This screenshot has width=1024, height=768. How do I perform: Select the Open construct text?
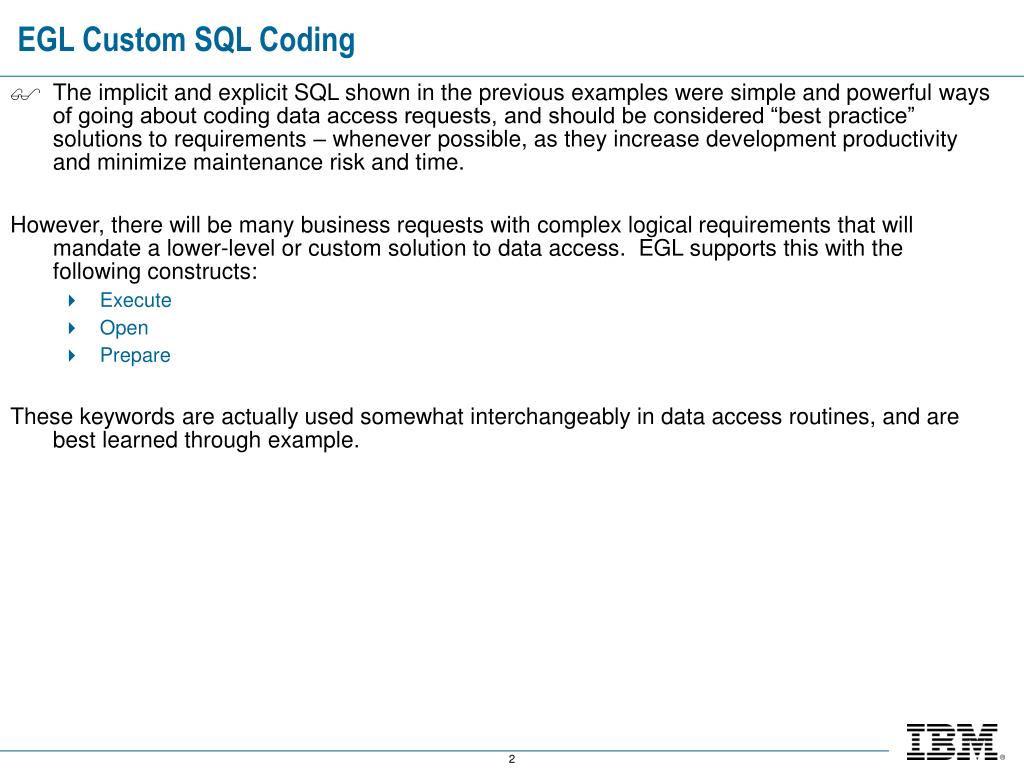[124, 328]
